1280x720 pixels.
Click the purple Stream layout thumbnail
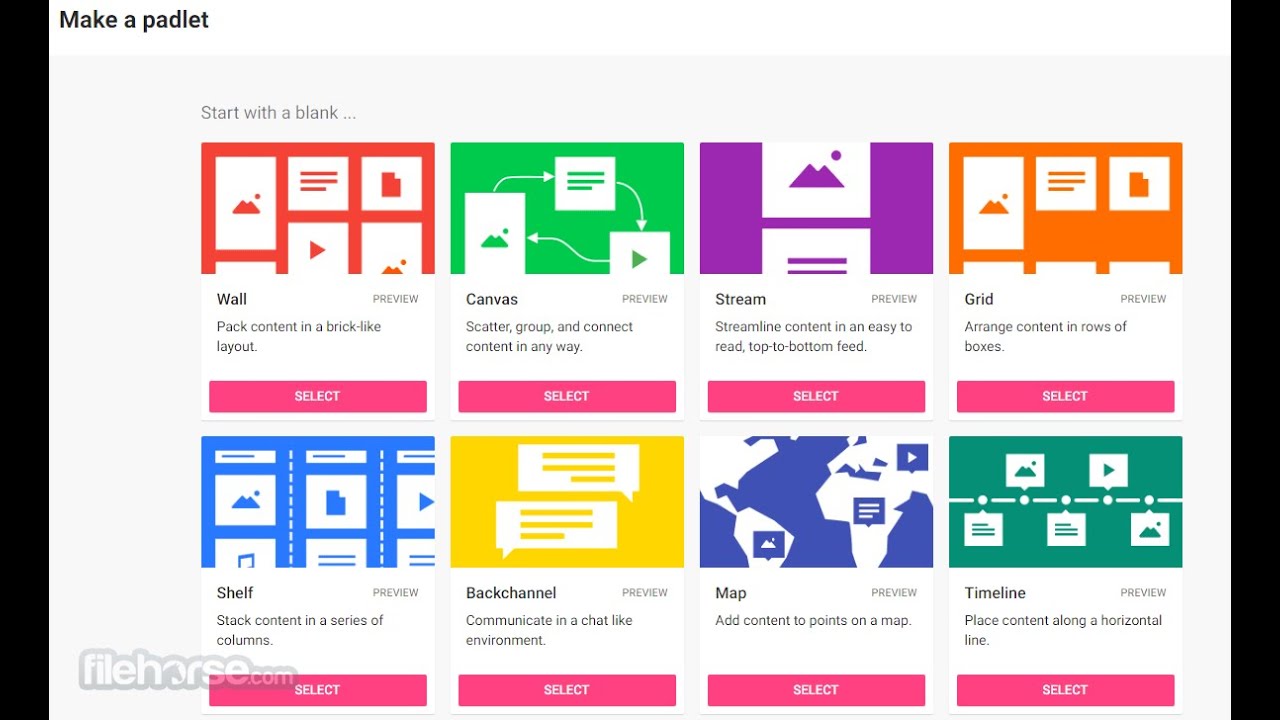pos(816,208)
